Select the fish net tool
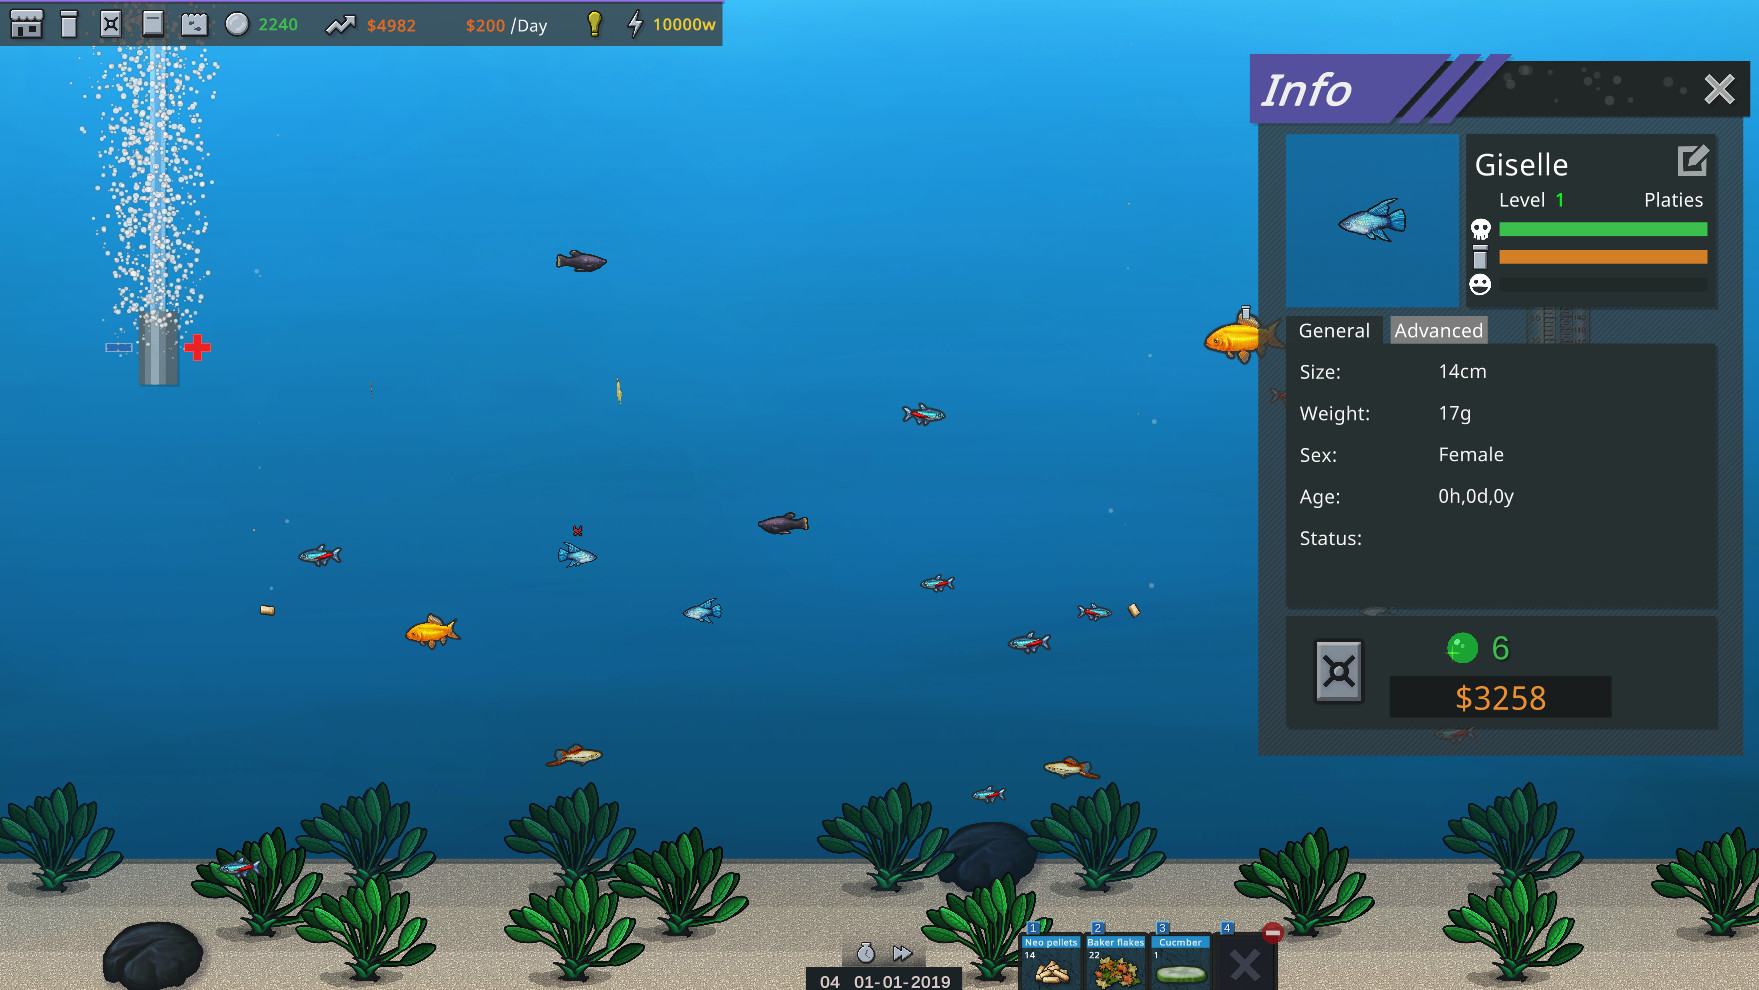1759x990 pixels. [111, 24]
